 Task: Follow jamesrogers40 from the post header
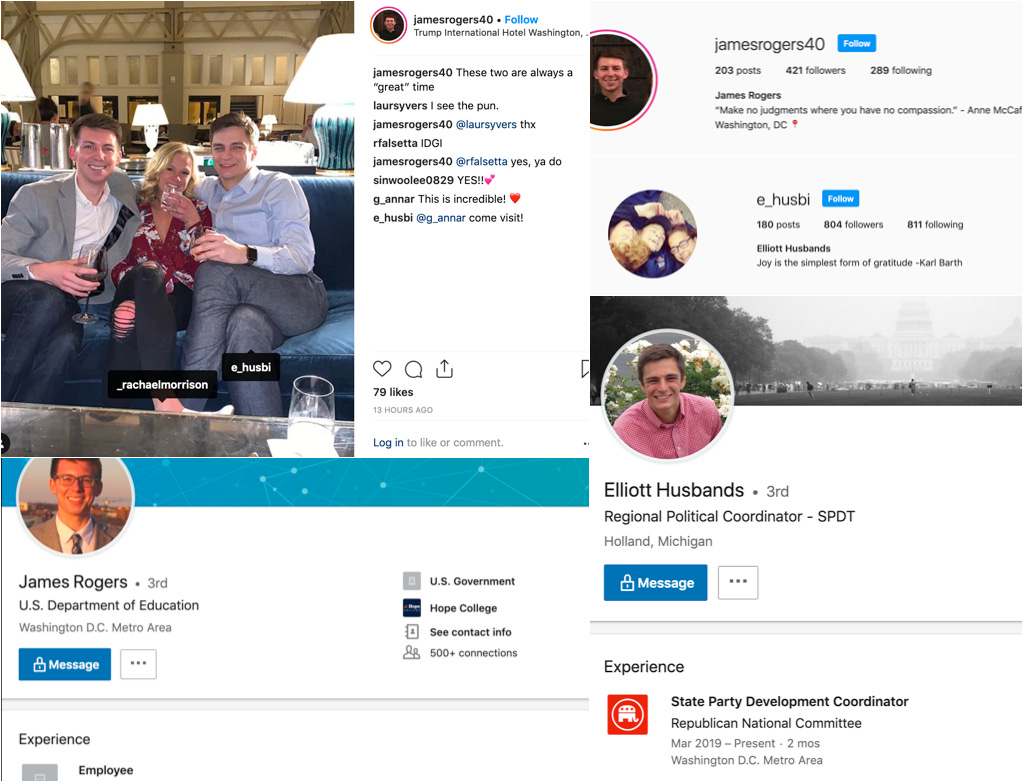(x=521, y=20)
